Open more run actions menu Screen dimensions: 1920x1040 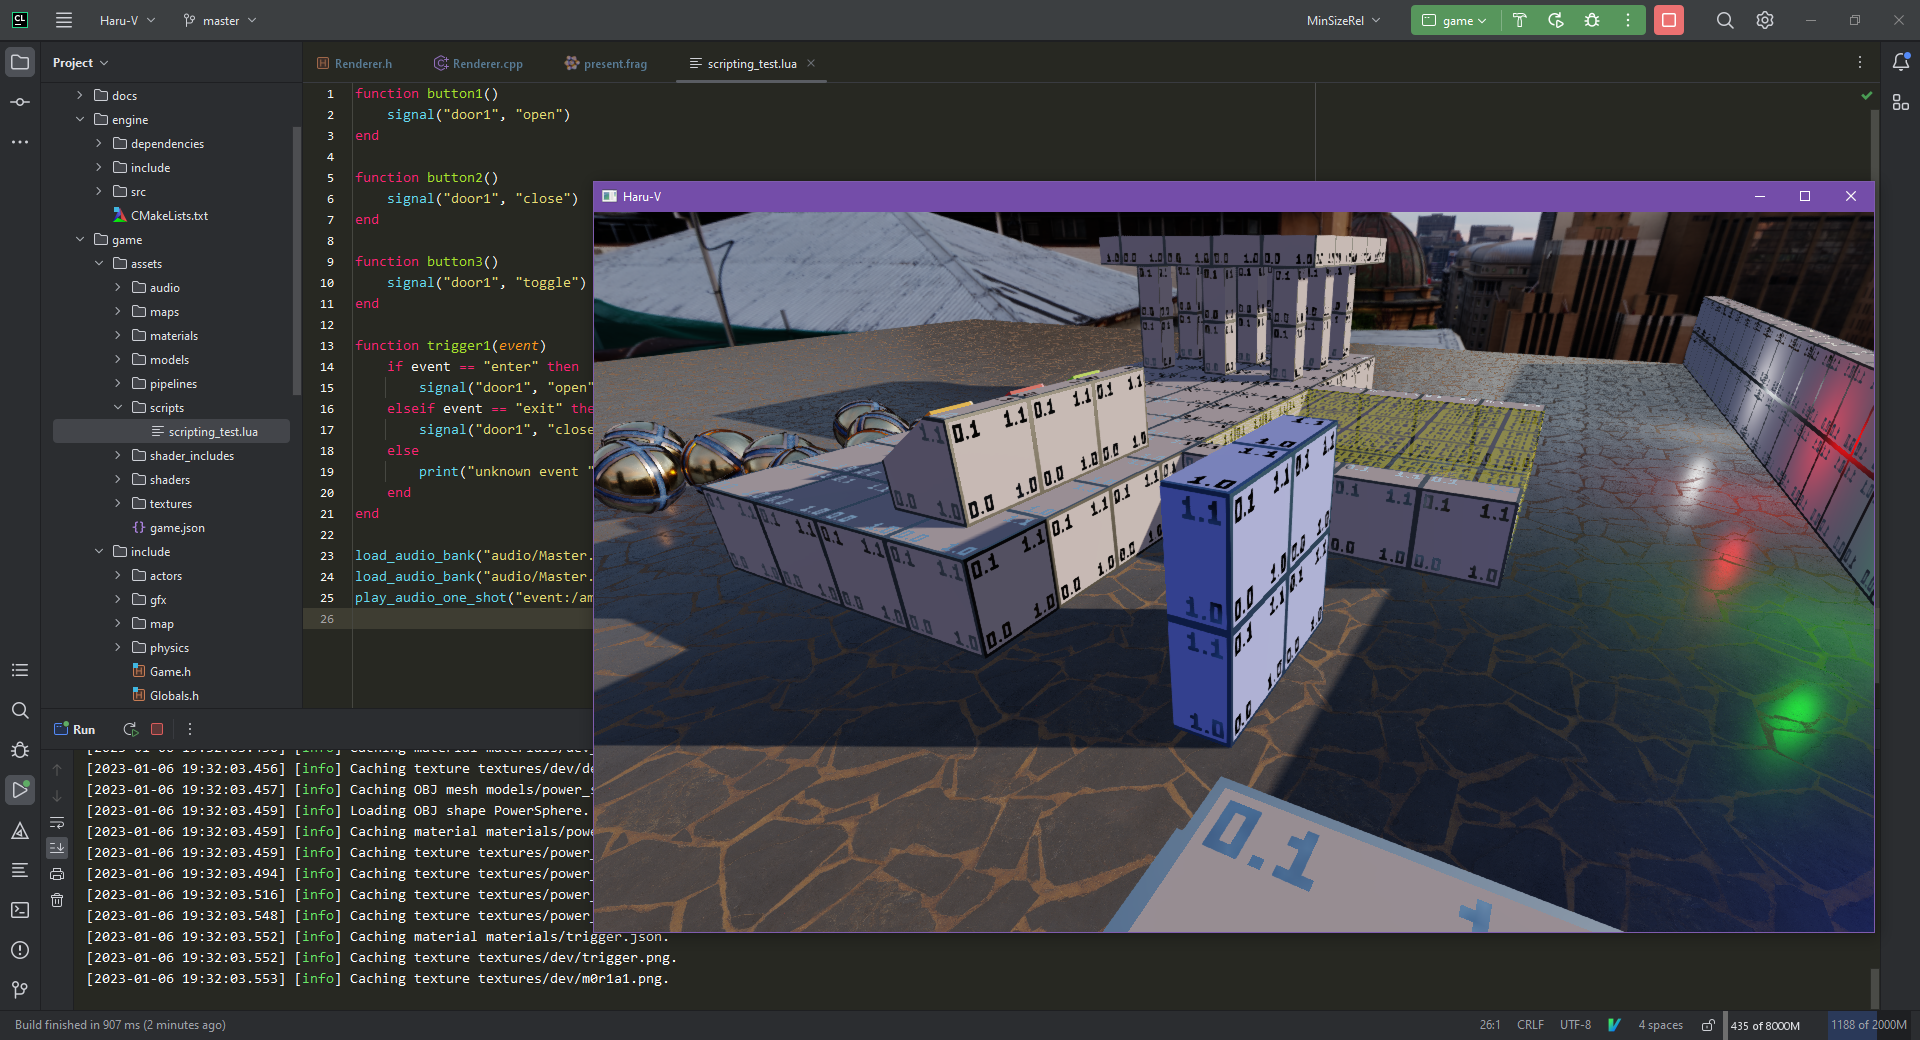(1628, 20)
